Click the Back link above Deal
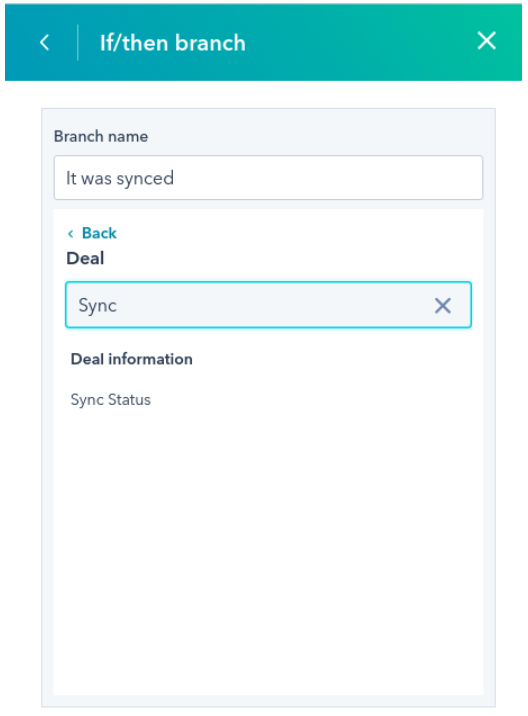Image resolution: width=528 pixels, height=716 pixels. click(99, 233)
